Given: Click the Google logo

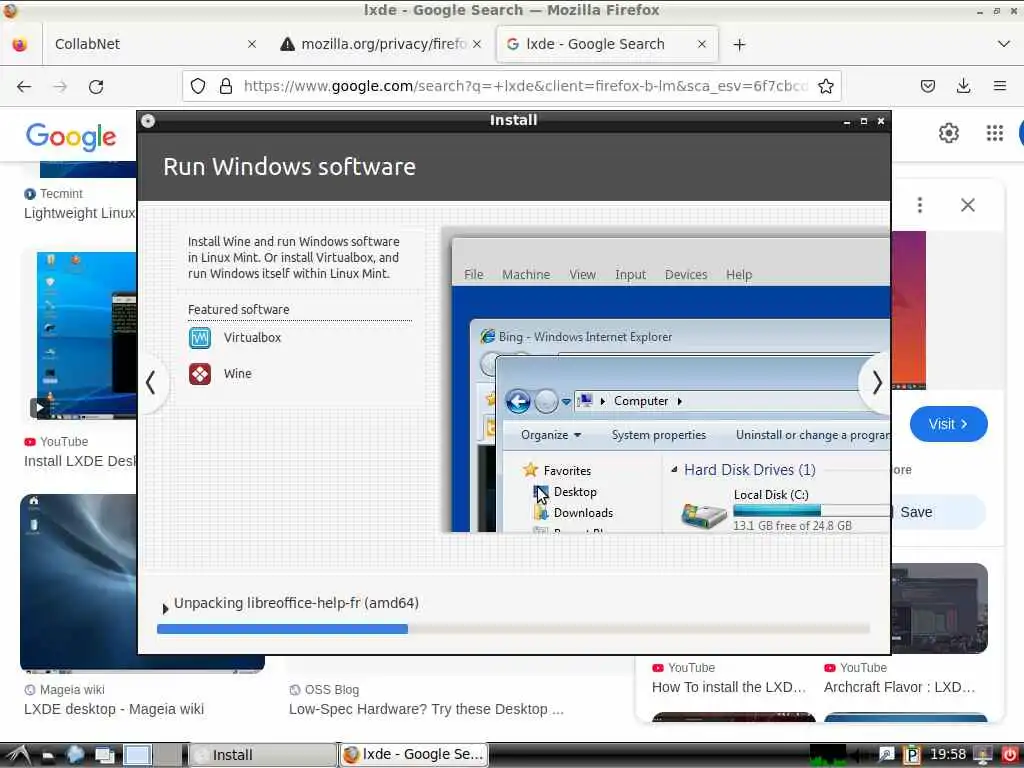Looking at the screenshot, I should pyautogui.click(x=71, y=136).
